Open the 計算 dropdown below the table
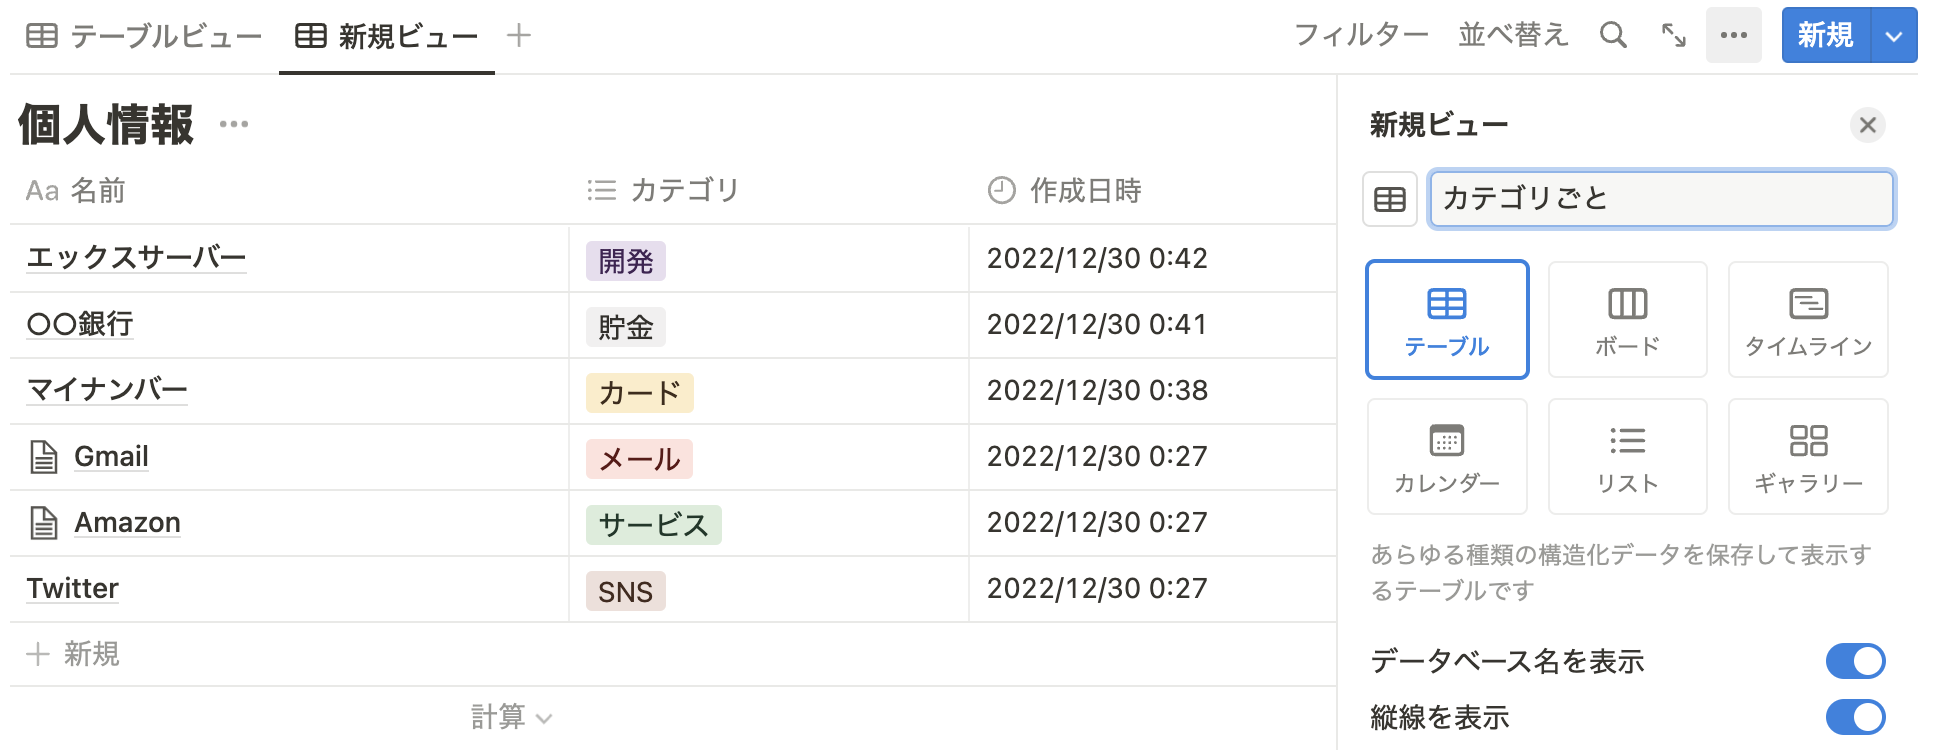The height and width of the screenshot is (750, 1942). [x=511, y=717]
